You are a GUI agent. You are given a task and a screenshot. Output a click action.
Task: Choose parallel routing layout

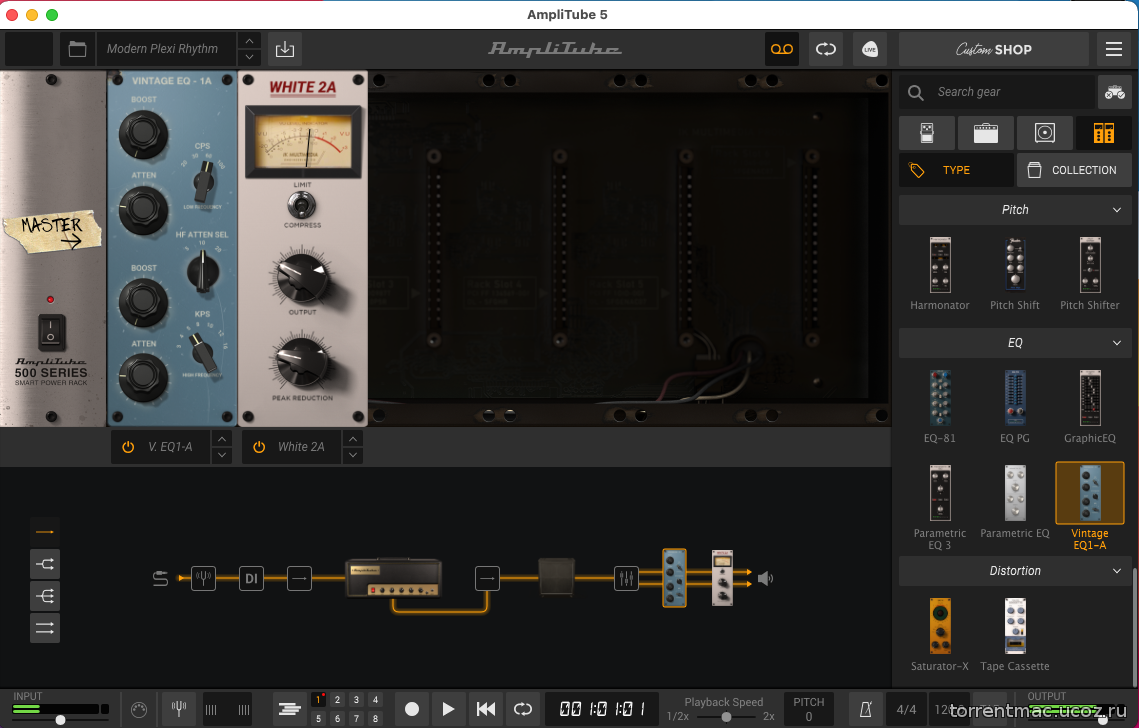pyautogui.click(x=45, y=628)
